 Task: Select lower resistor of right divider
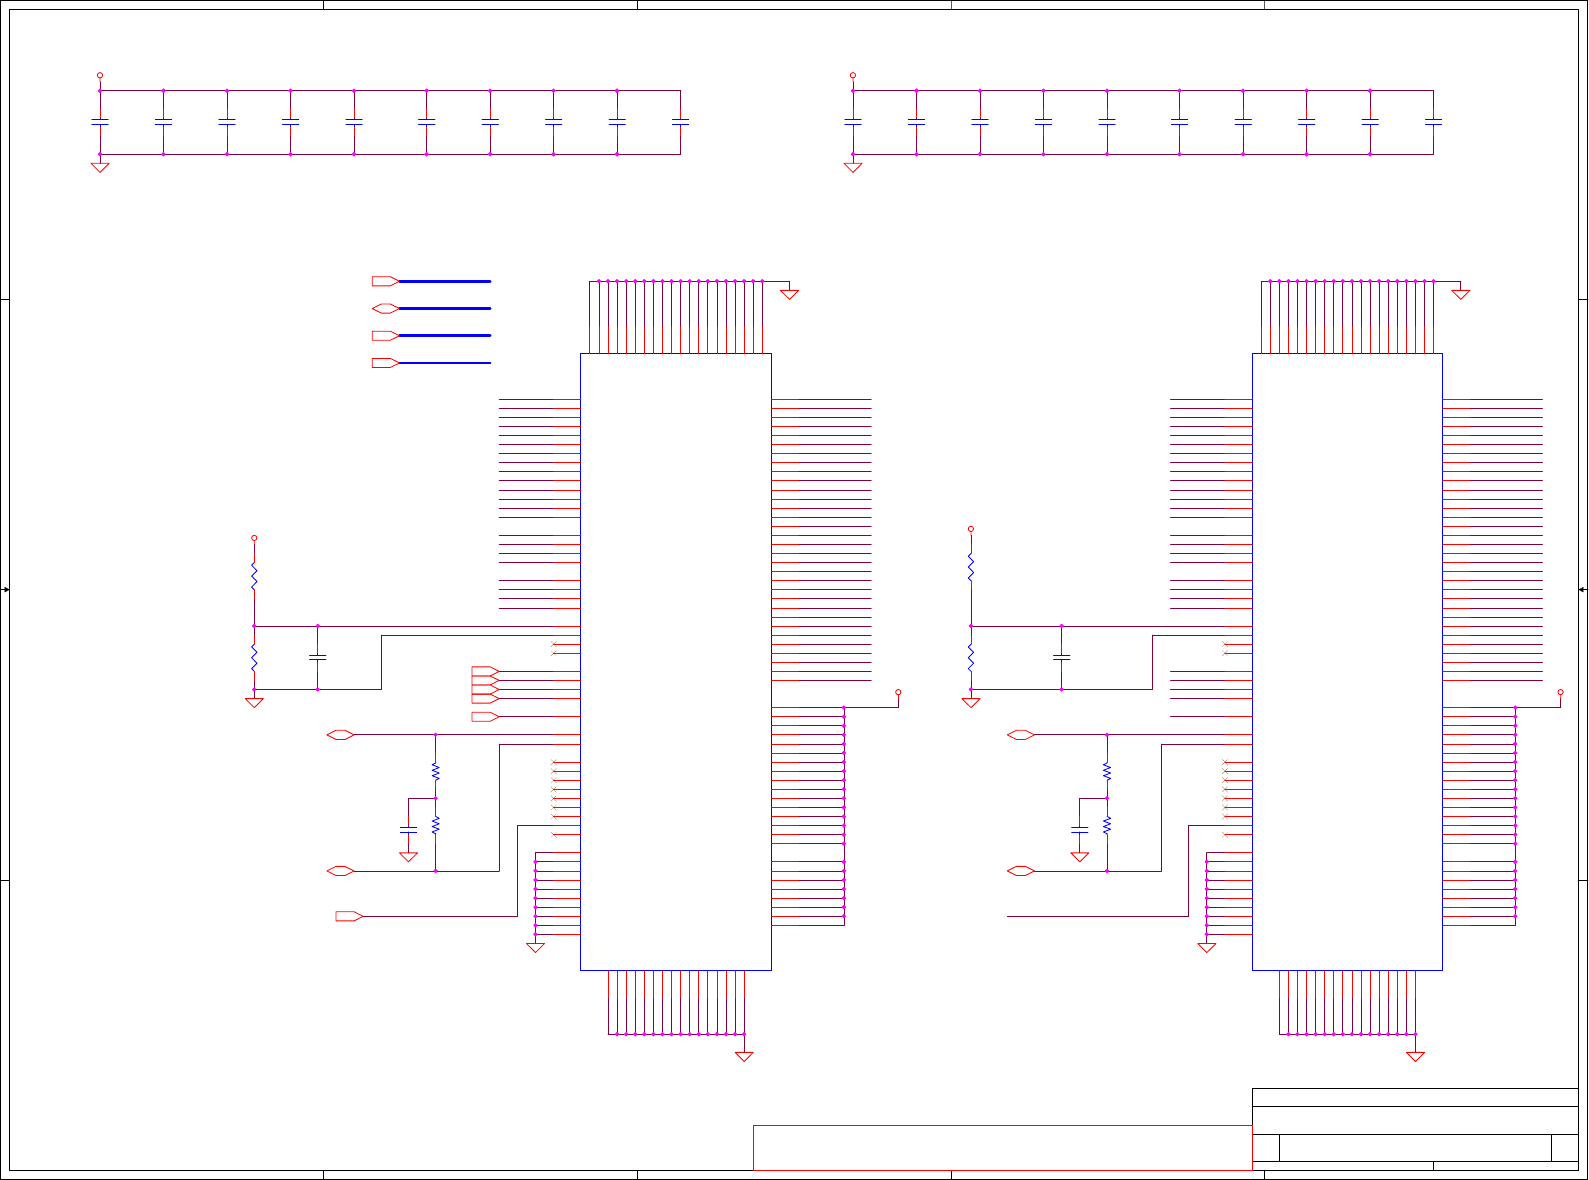[x=971, y=657]
